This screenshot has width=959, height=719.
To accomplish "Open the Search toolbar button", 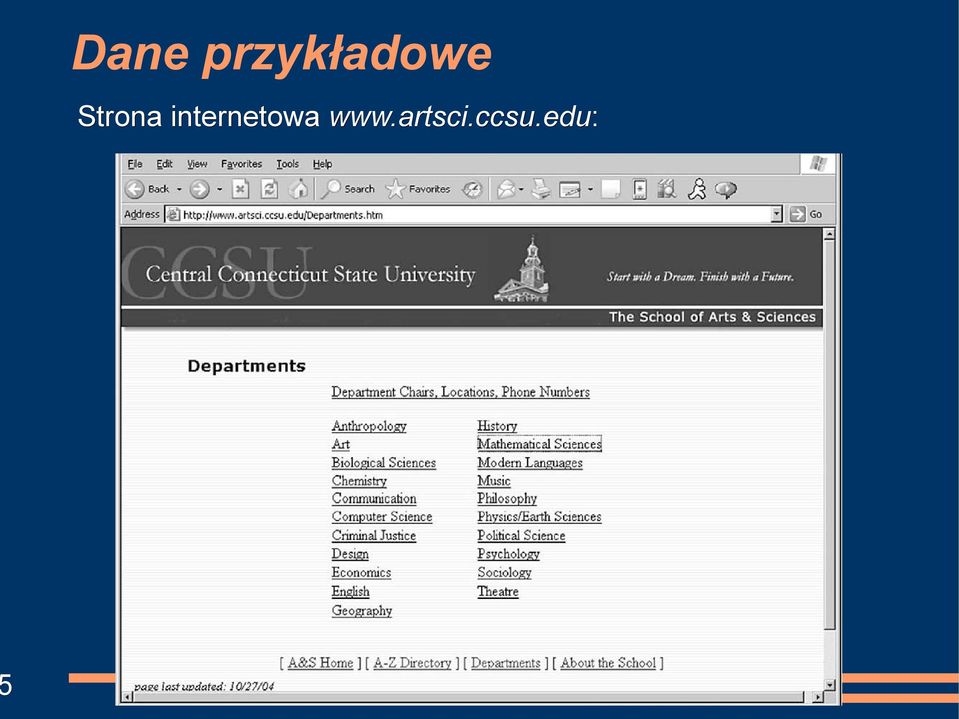I will [348, 190].
